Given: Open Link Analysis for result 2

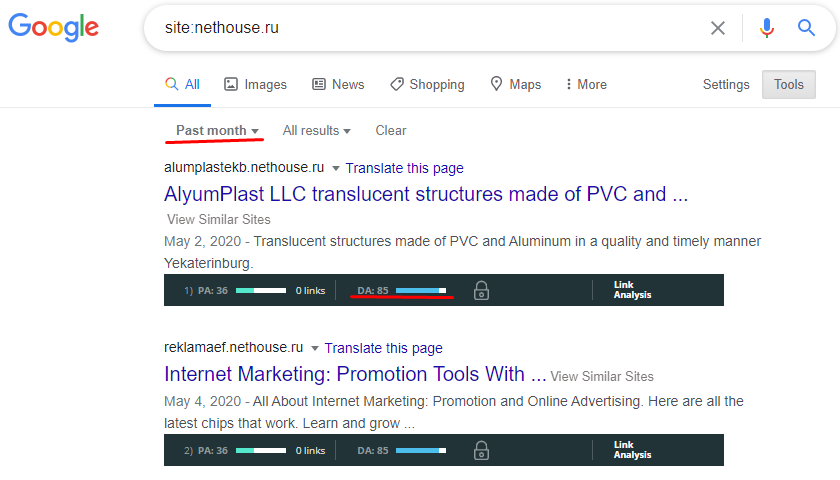Looking at the screenshot, I should click(632, 450).
